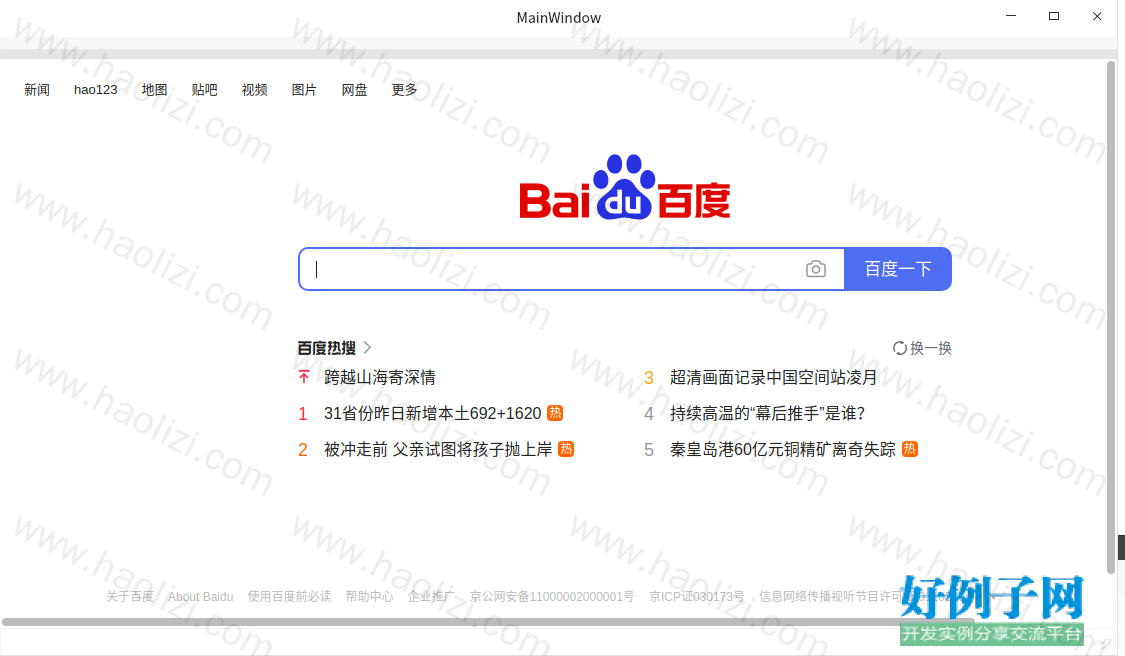Click the About Baidu footer link
Viewport: 1125px width, 656px height.
point(201,596)
